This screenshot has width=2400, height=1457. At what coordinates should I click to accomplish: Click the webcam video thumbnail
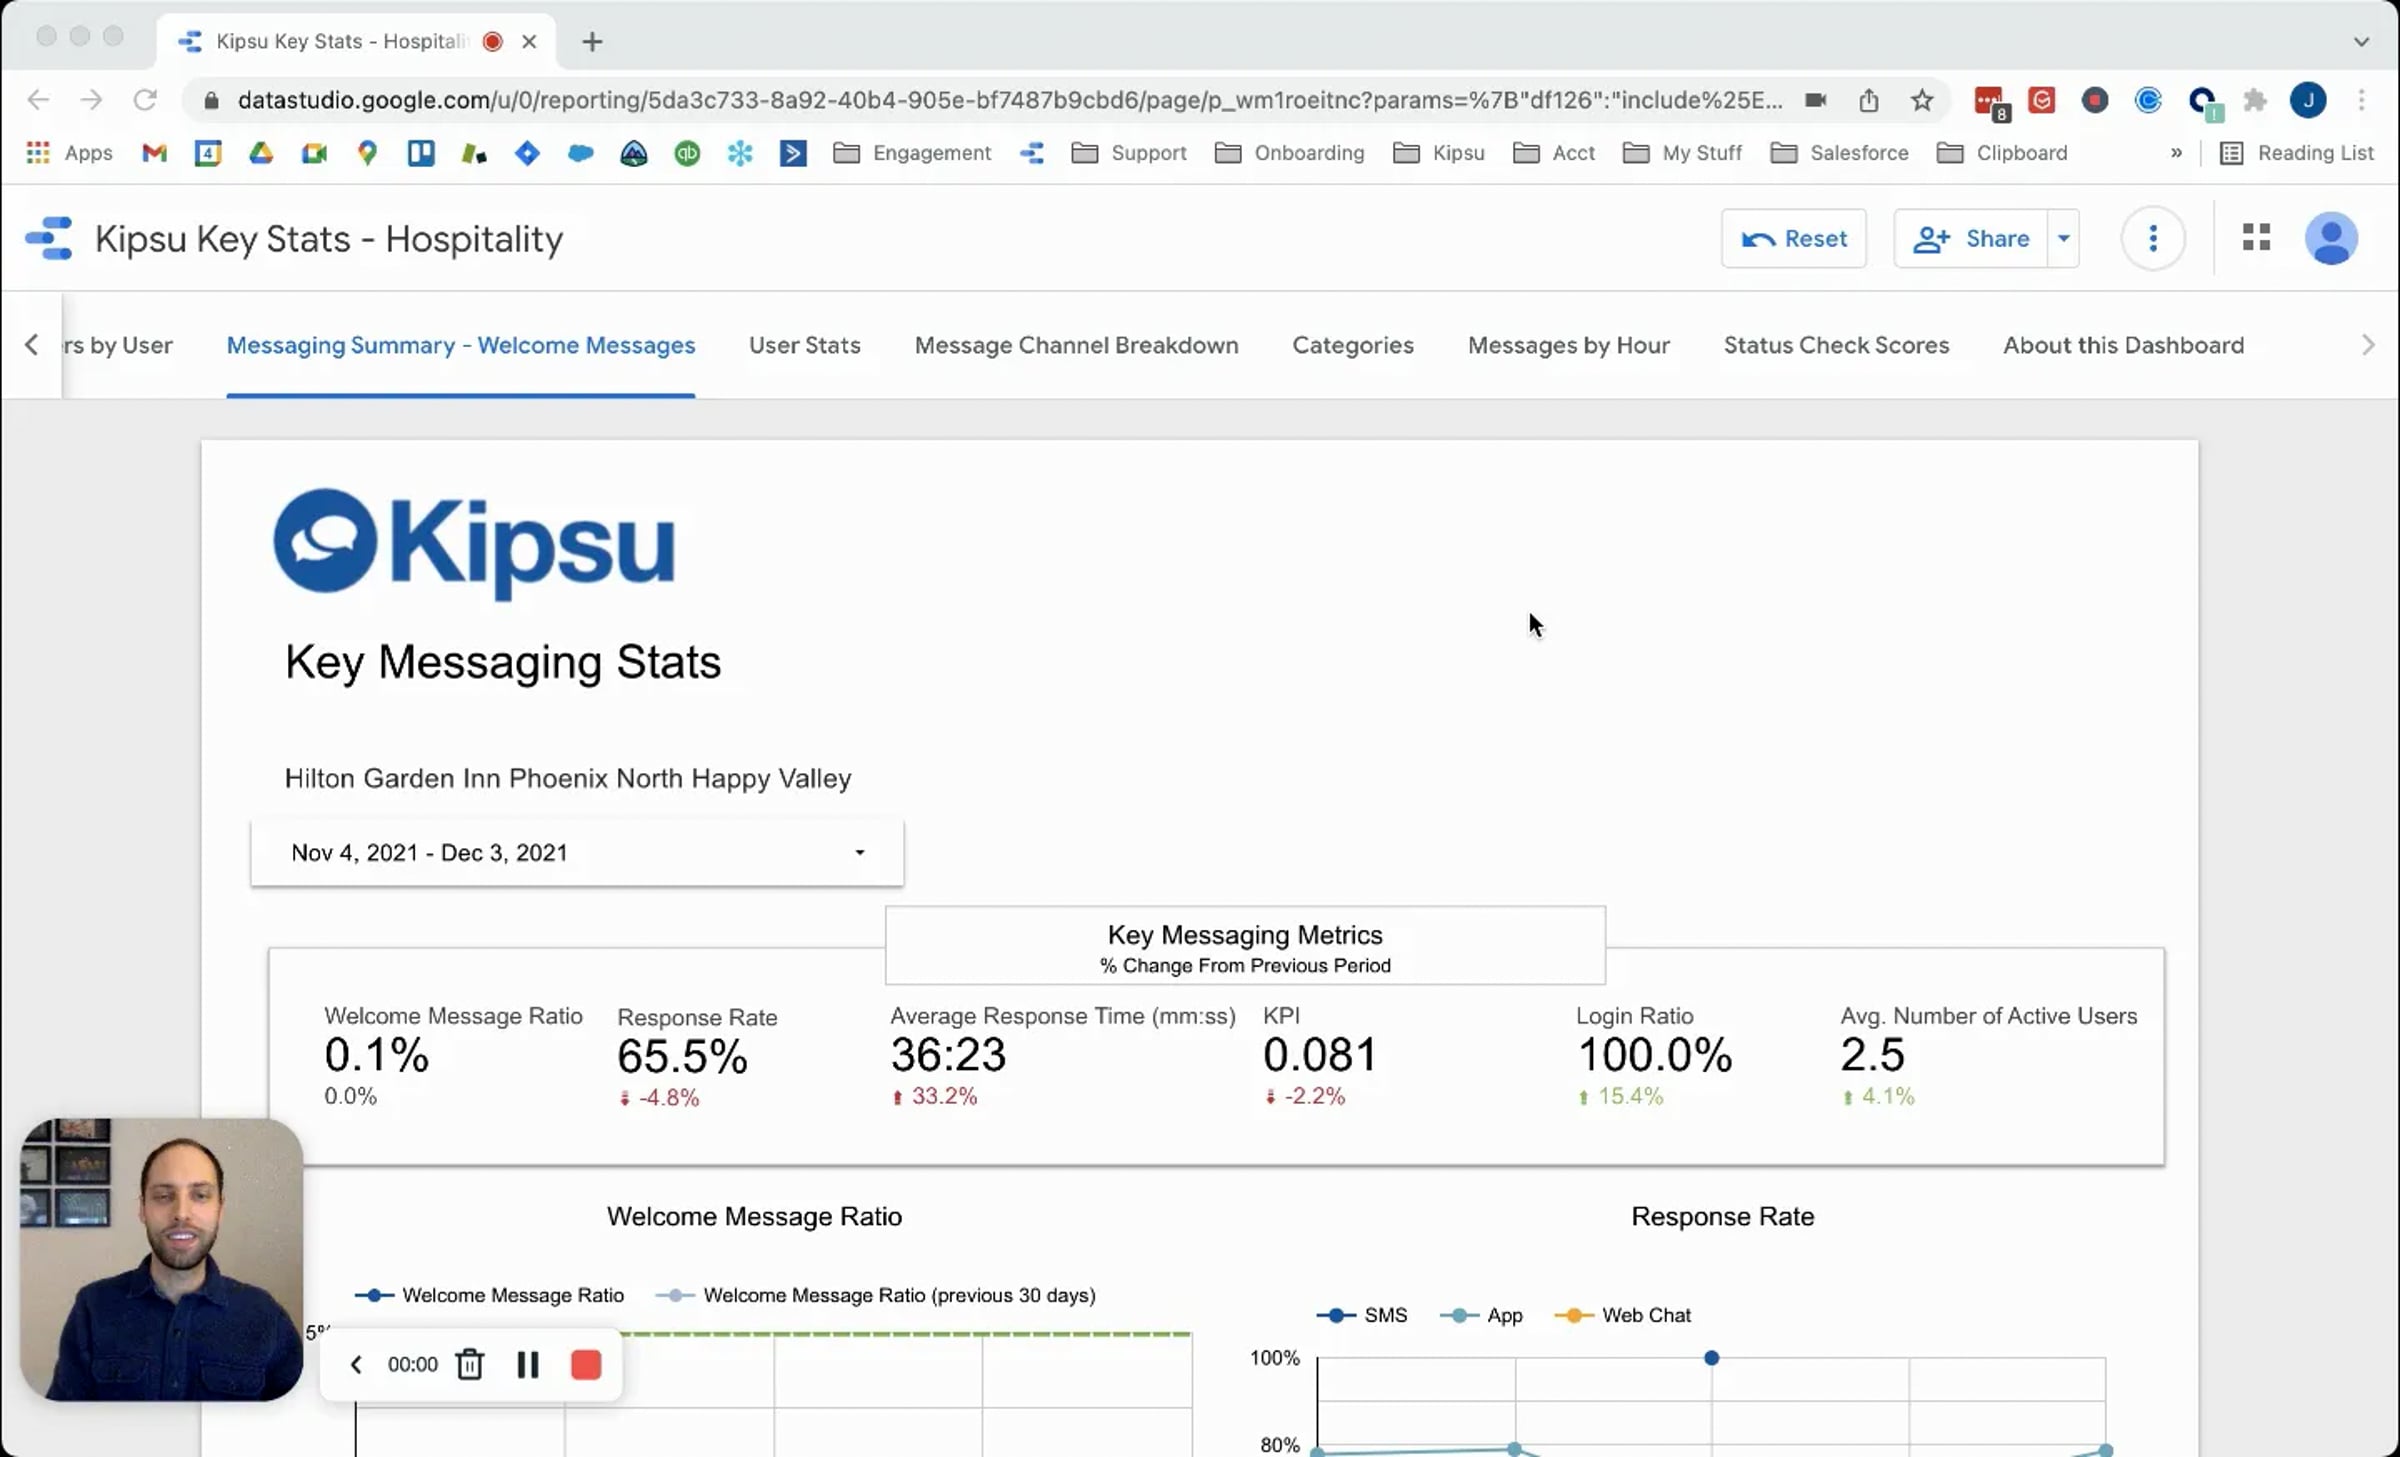(161, 1260)
